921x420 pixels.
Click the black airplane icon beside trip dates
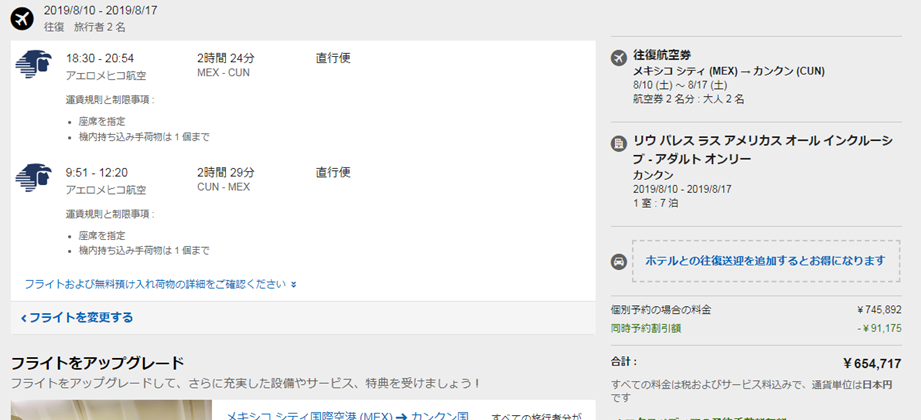click(22, 19)
